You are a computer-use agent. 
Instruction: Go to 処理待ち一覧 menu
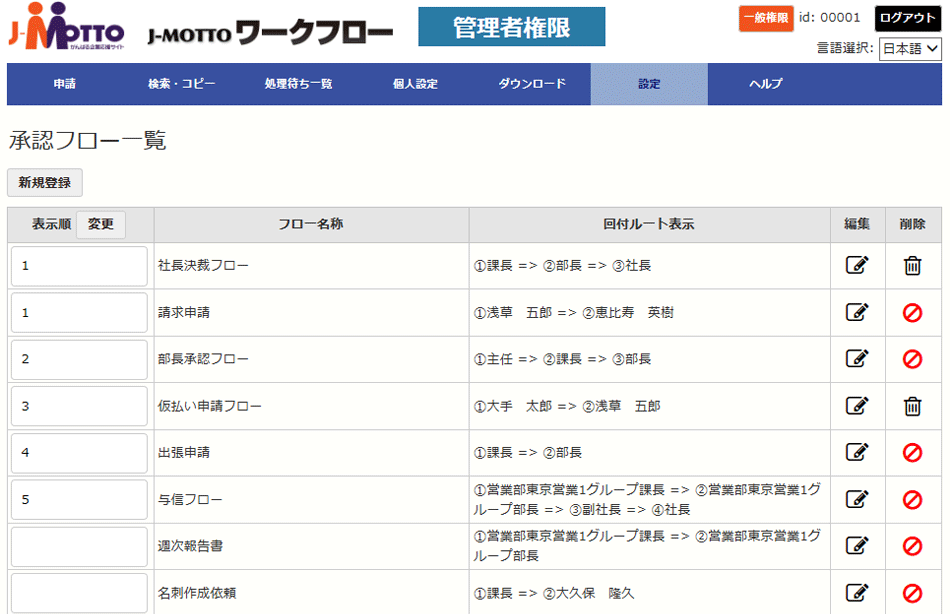pyautogui.click(x=298, y=84)
